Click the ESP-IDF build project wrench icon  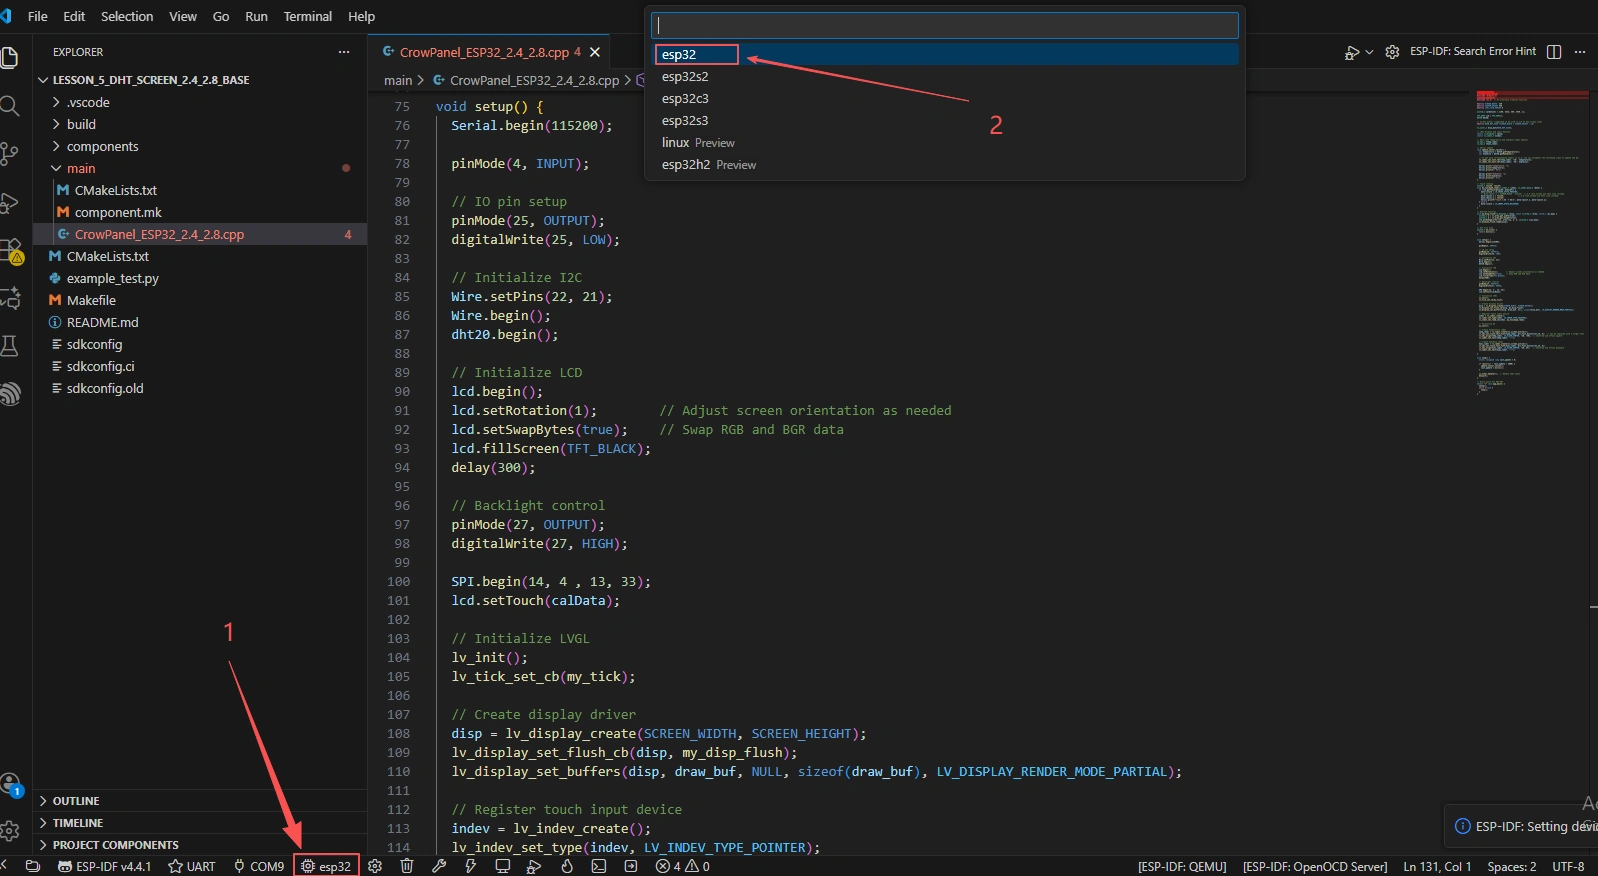(438, 866)
